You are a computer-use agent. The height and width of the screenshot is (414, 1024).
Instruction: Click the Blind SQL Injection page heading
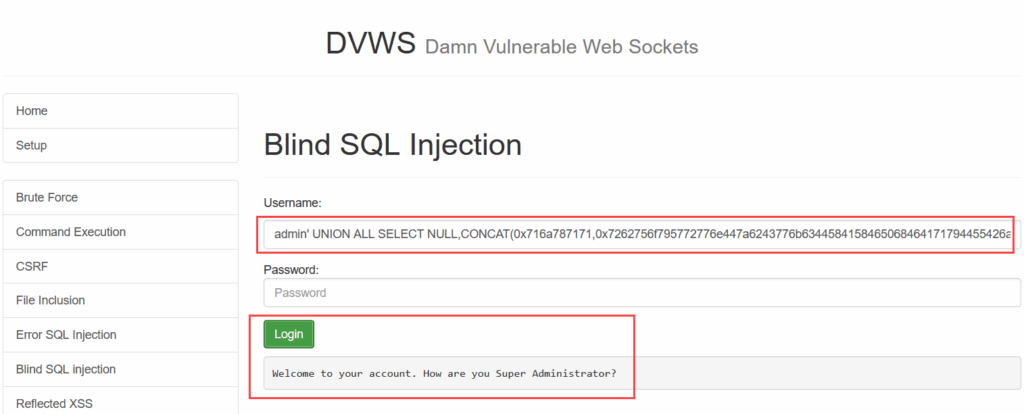392,145
